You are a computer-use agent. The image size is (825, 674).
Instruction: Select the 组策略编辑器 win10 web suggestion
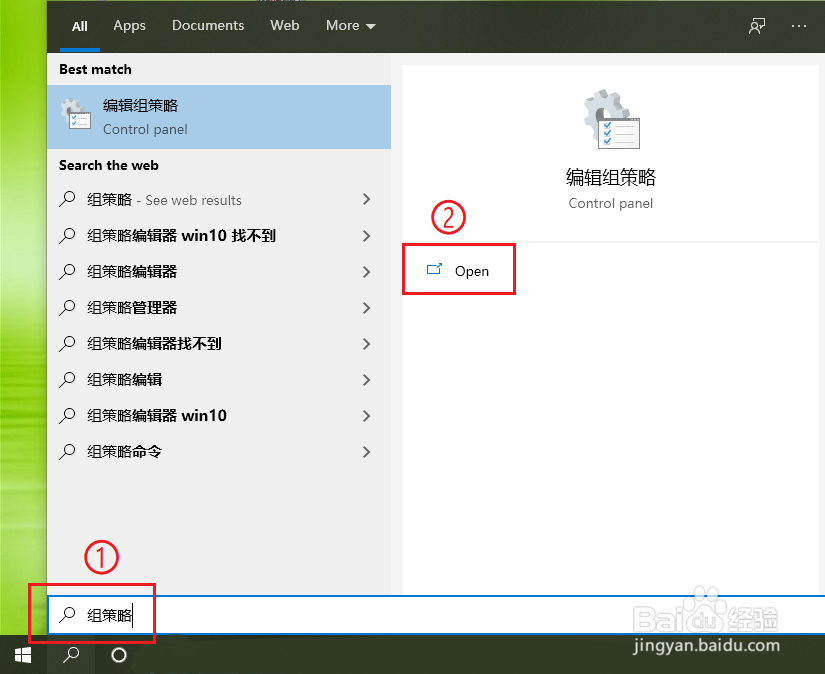[x=219, y=416]
